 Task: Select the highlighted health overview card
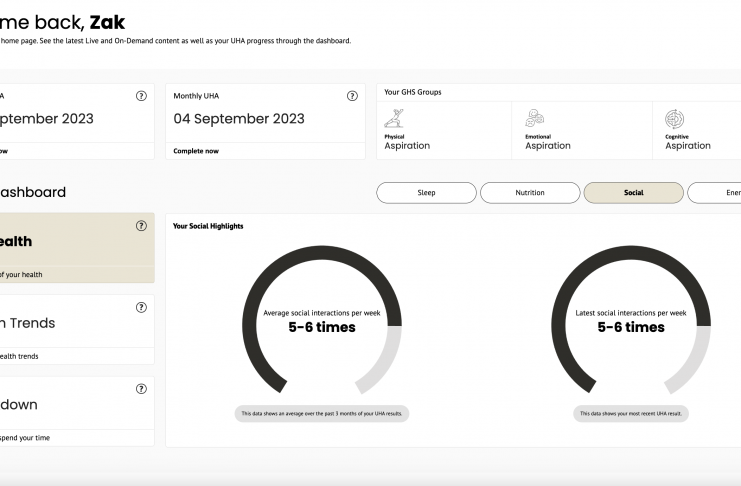(77, 248)
